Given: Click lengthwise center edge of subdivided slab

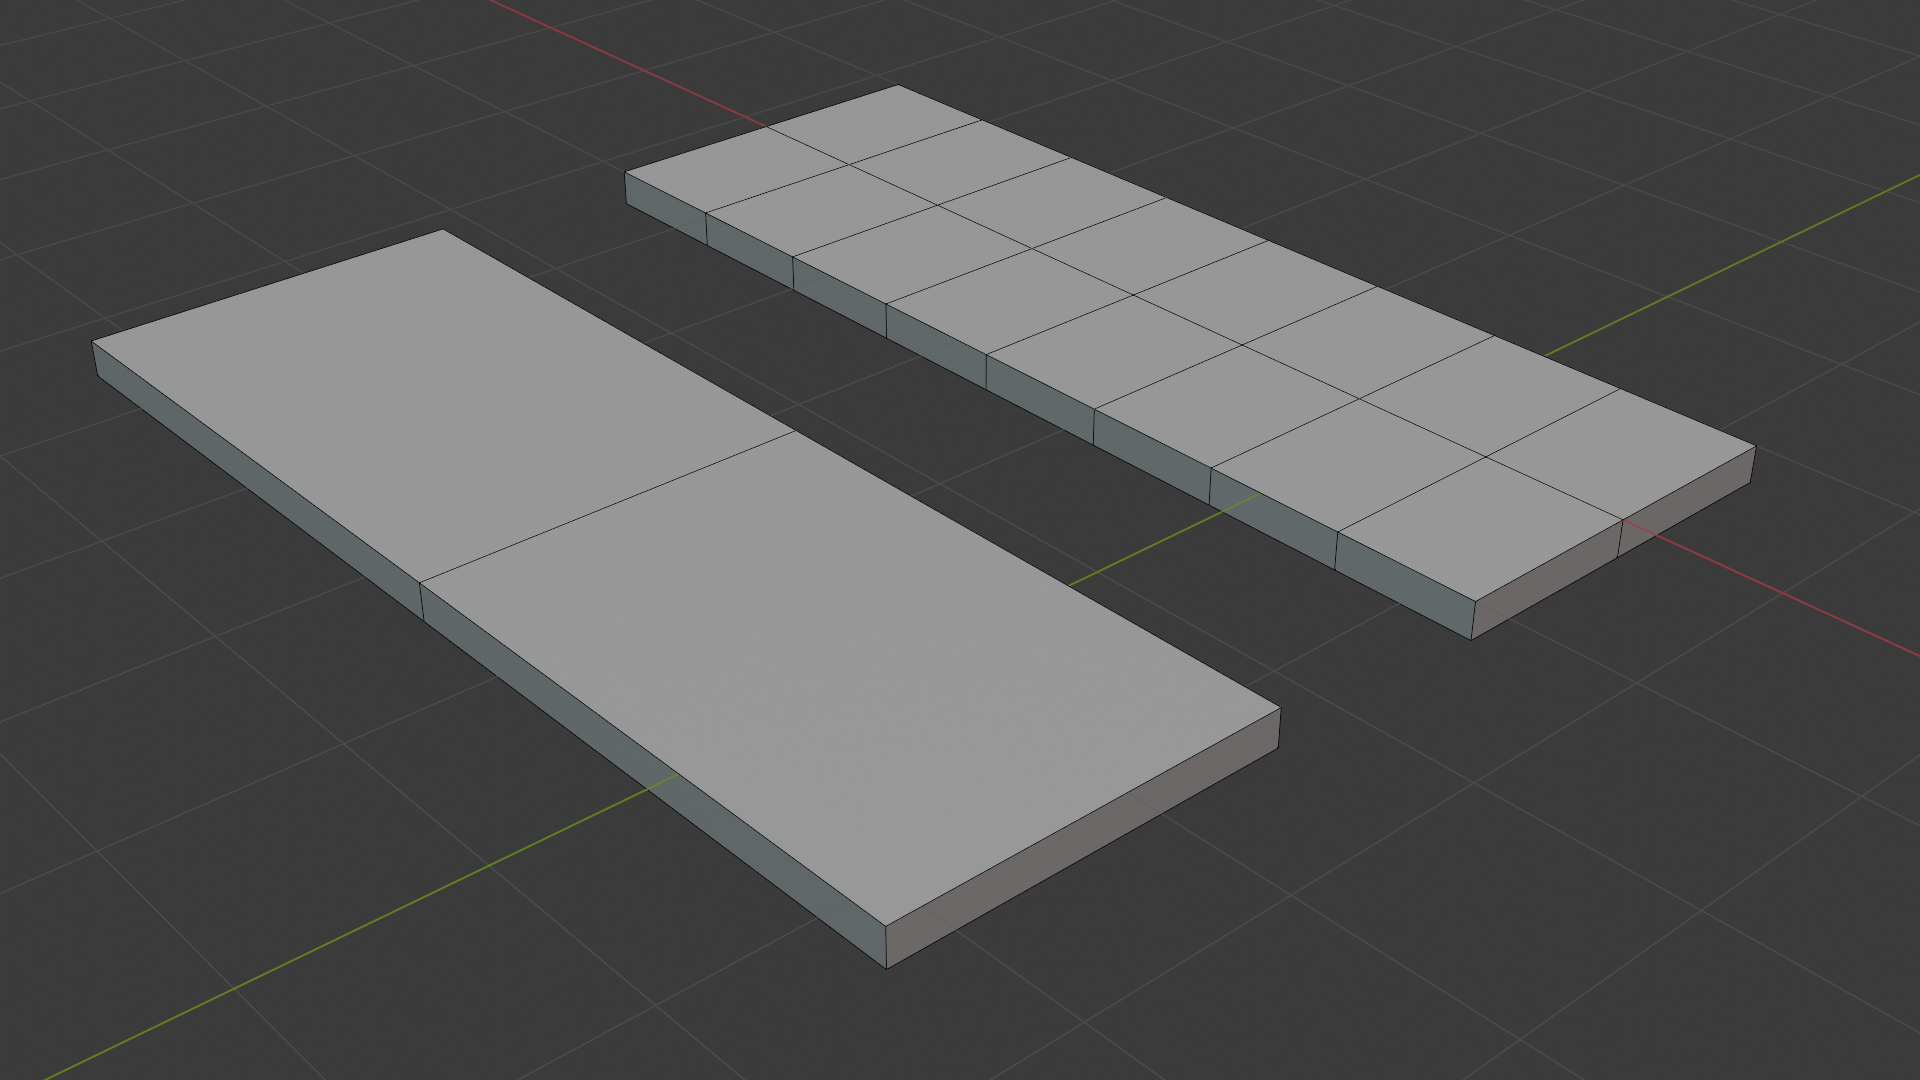Looking at the screenshot, I should pyautogui.click(x=1190, y=321).
